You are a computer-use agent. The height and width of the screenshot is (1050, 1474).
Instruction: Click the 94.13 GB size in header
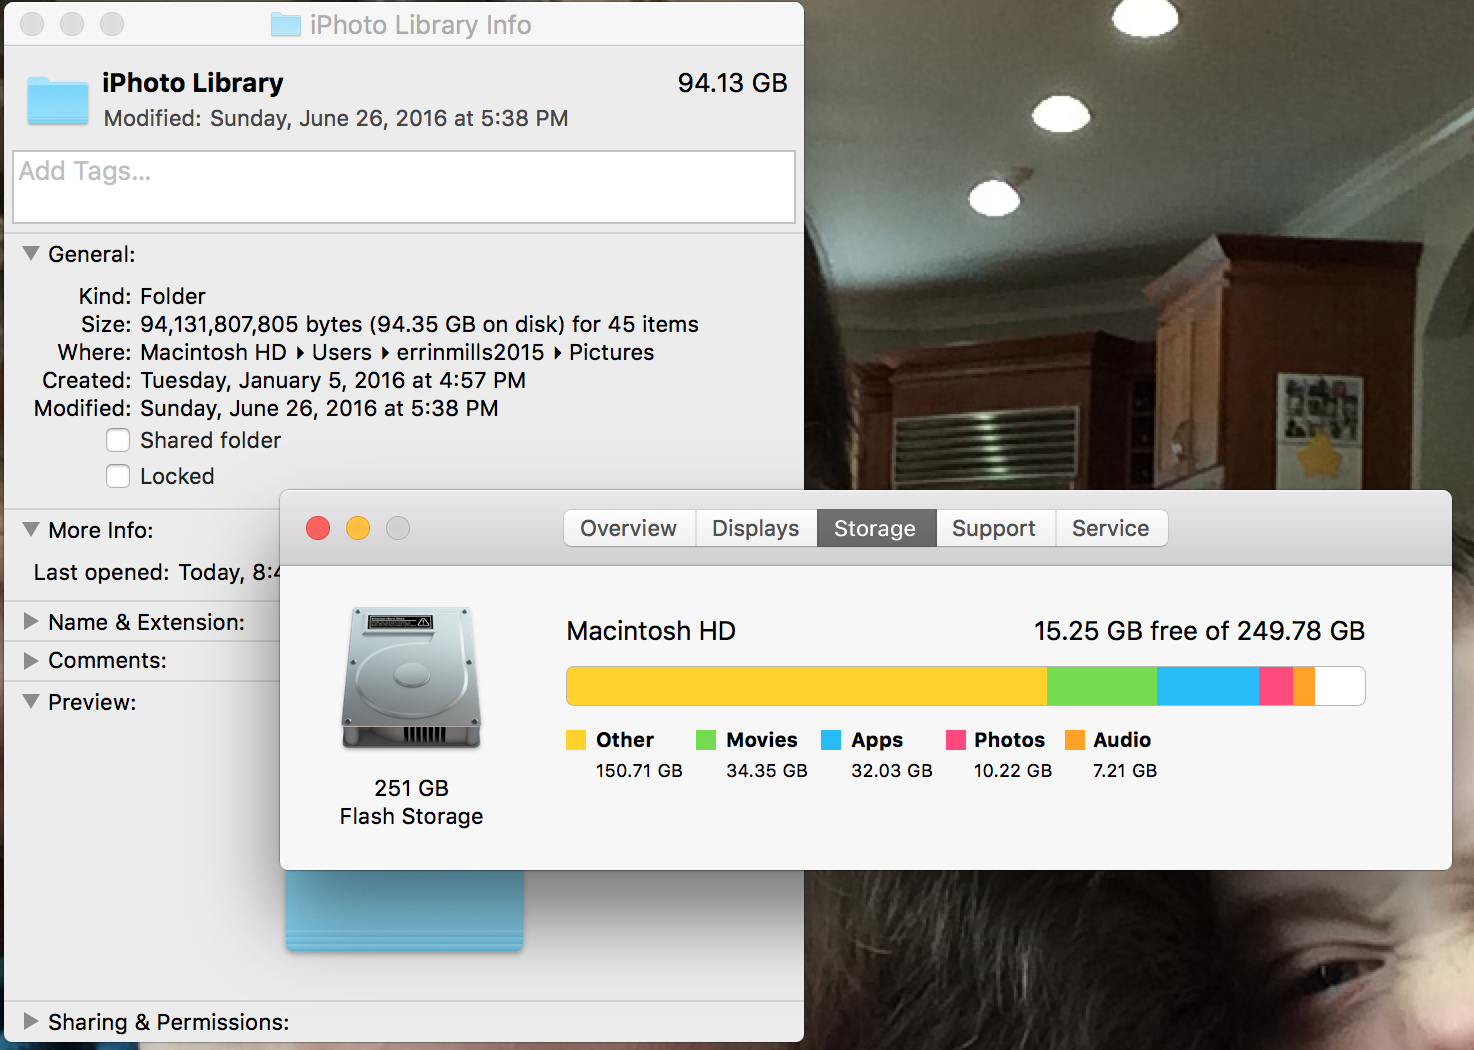(732, 83)
